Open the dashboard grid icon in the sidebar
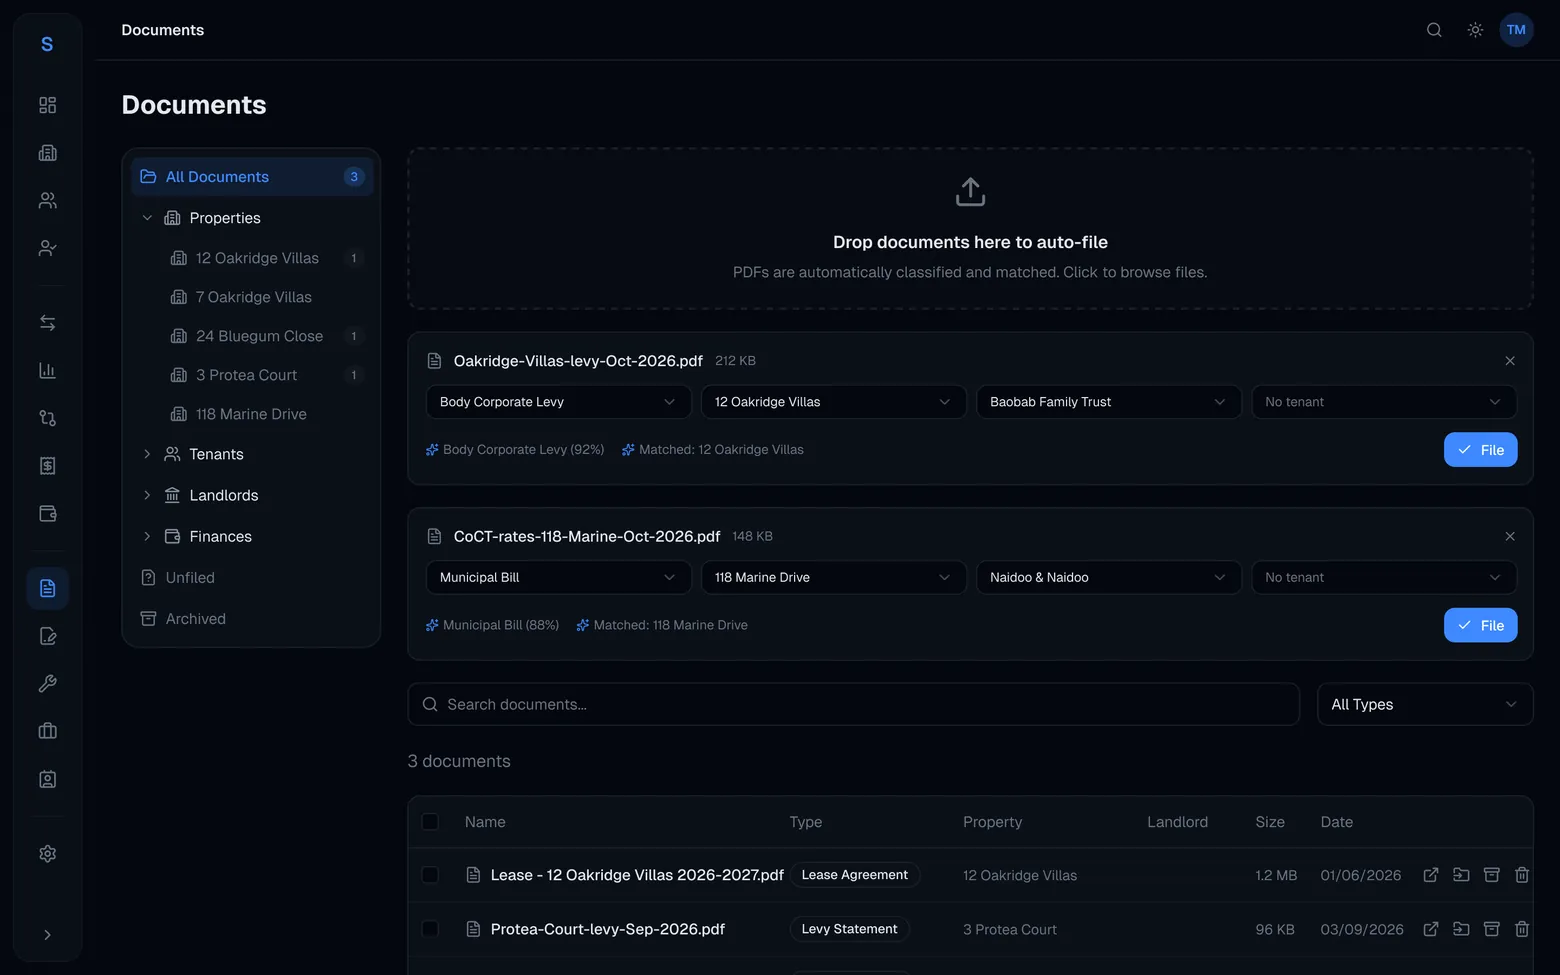 pos(47,105)
